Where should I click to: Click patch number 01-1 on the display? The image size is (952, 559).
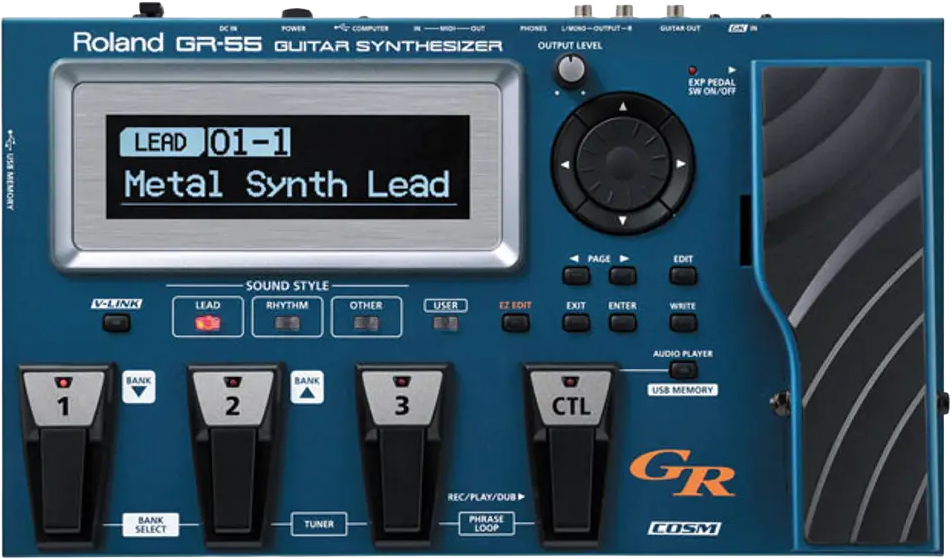[x=249, y=143]
